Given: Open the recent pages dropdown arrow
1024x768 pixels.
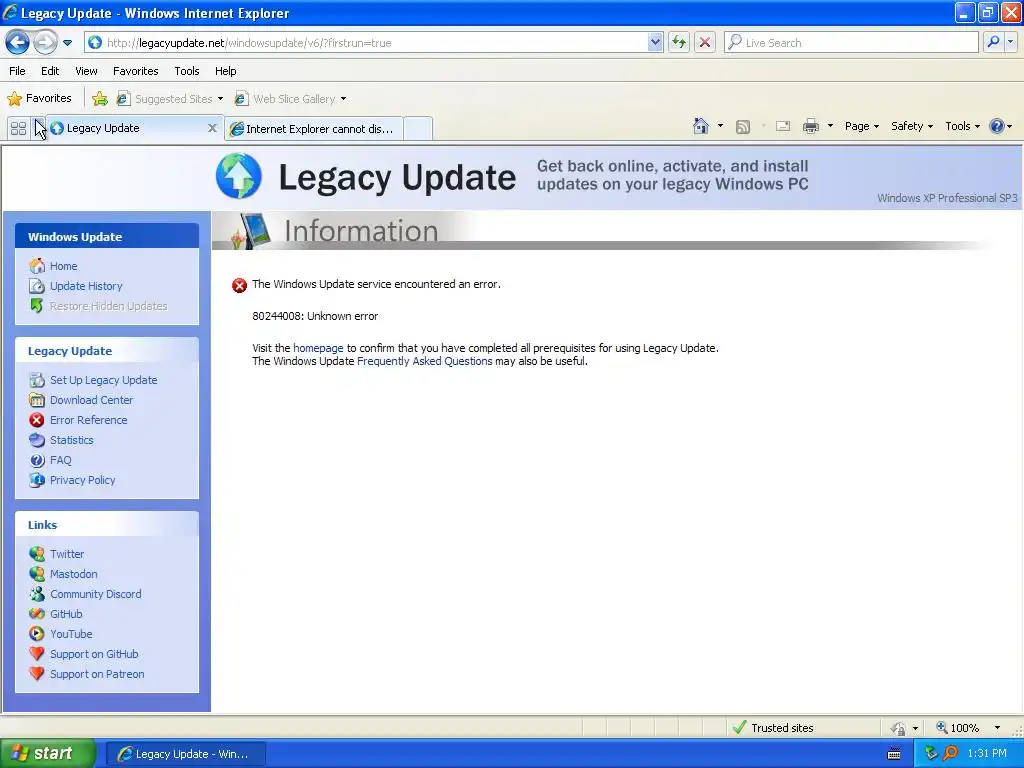Looking at the screenshot, I should tap(67, 43).
